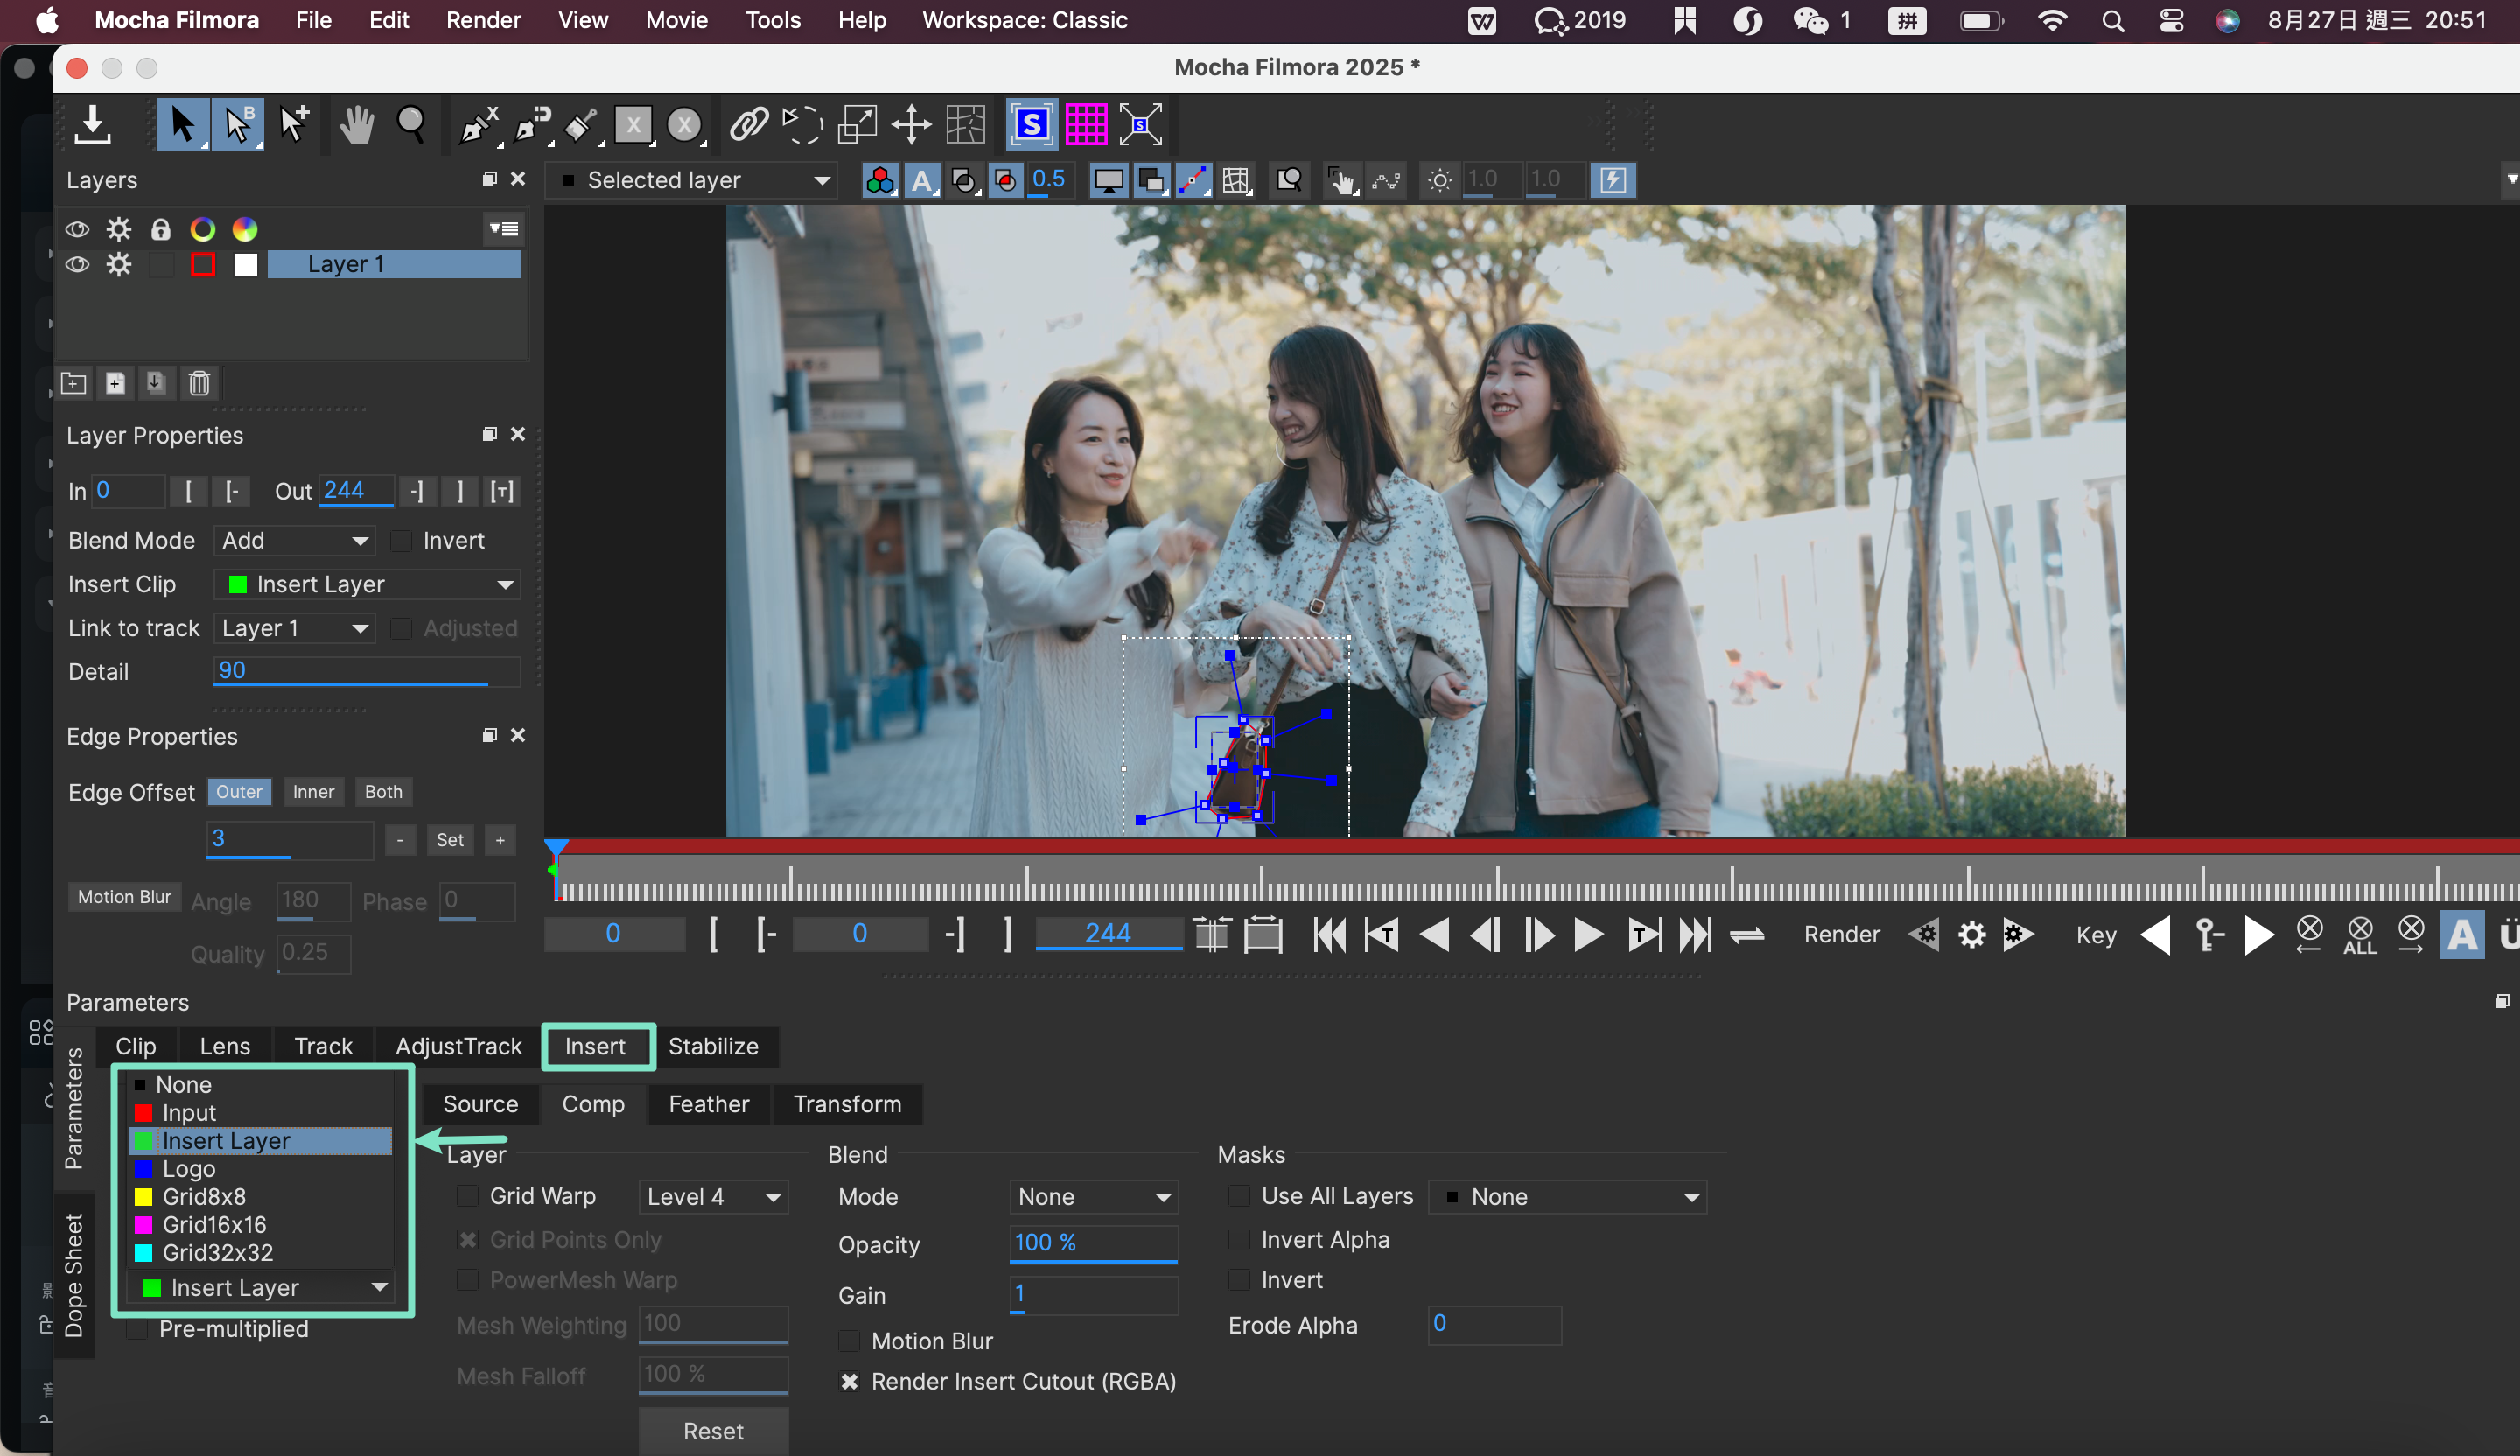The height and width of the screenshot is (1456, 2520).
Task: Select Logo in the insert clip list
Action: tap(261, 1168)
